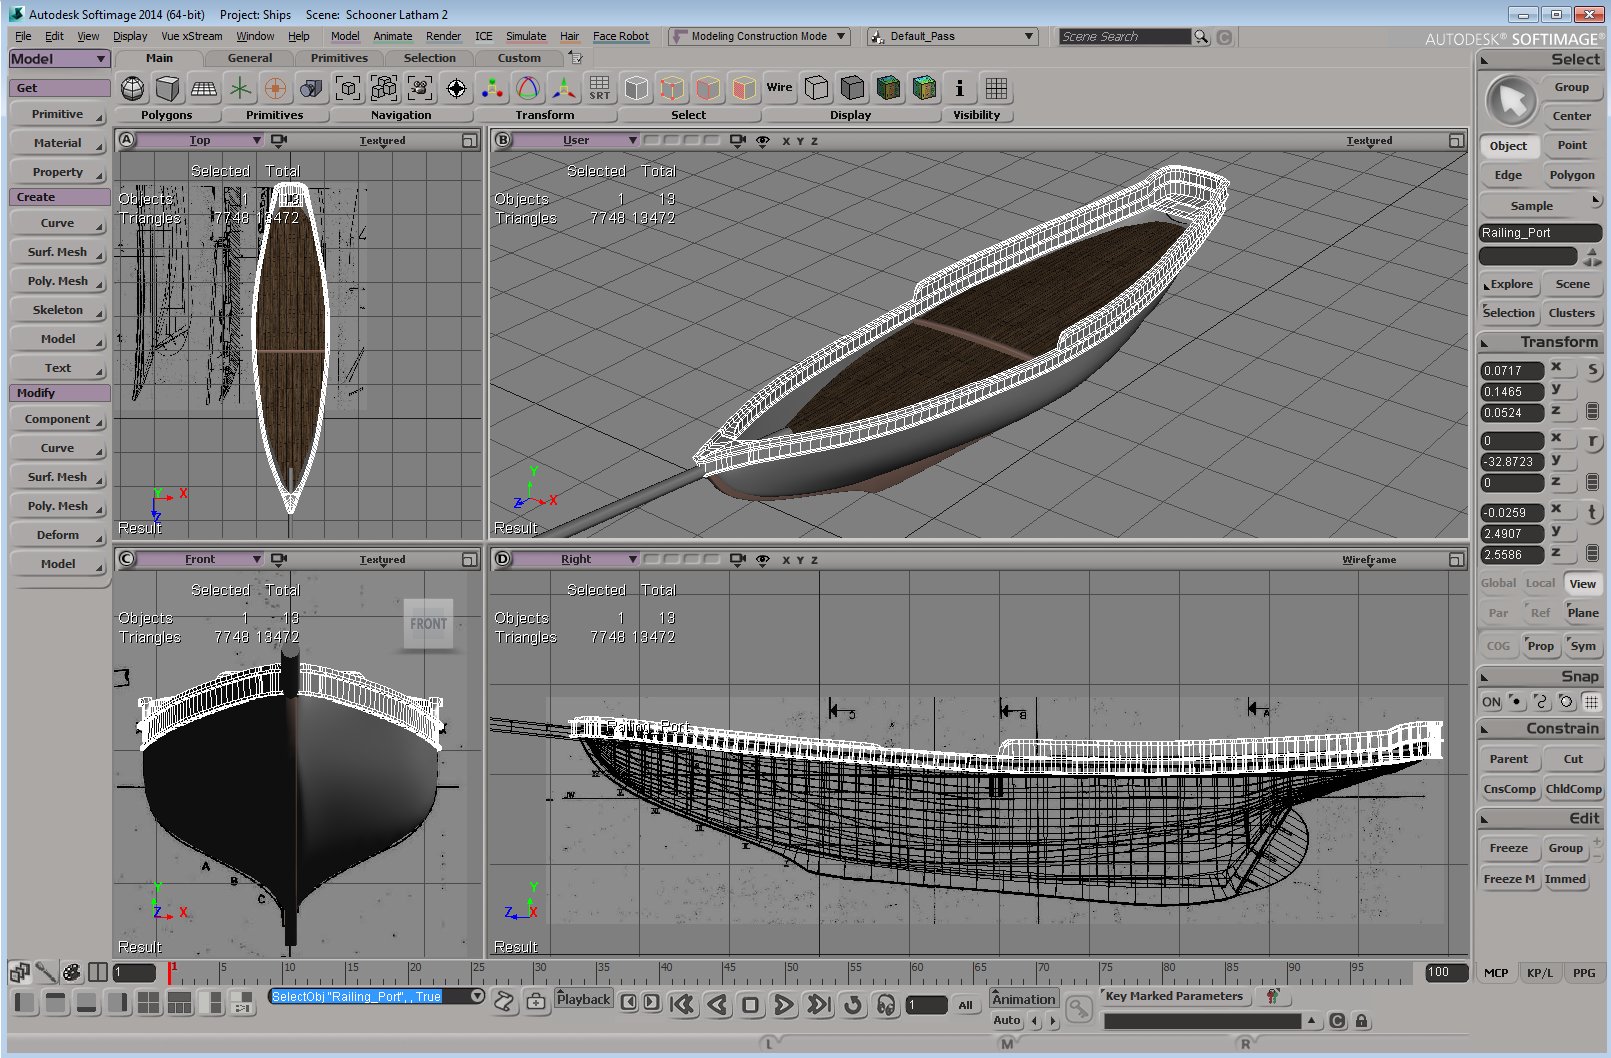
Task: Open the Default_Pass dropdown
Action: tap(951, 36)
